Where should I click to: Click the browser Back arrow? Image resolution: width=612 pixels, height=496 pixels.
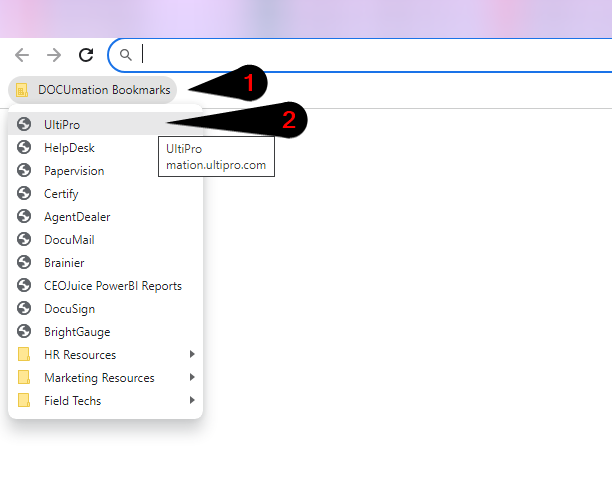pyautogui.click(x=22, y=55)
